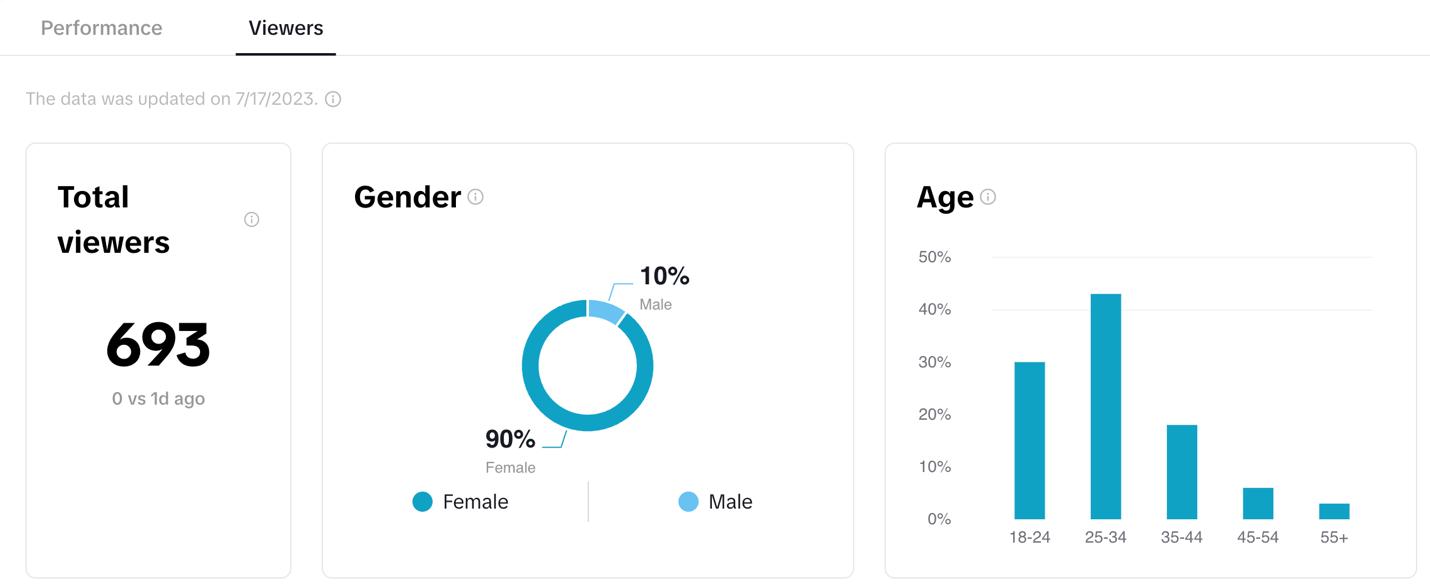Toggle the Female legend item

[475, 502]
